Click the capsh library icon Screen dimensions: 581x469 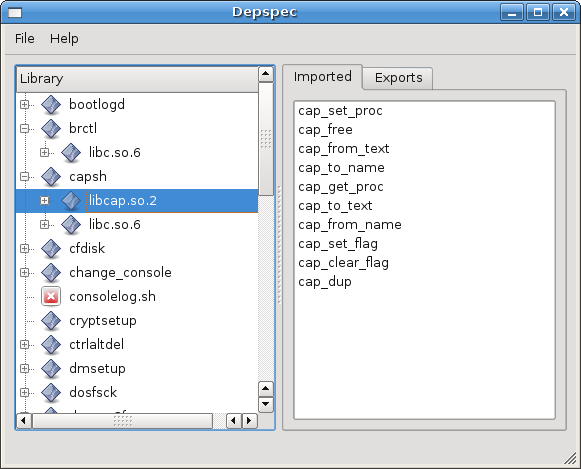[x=51, y=177]
